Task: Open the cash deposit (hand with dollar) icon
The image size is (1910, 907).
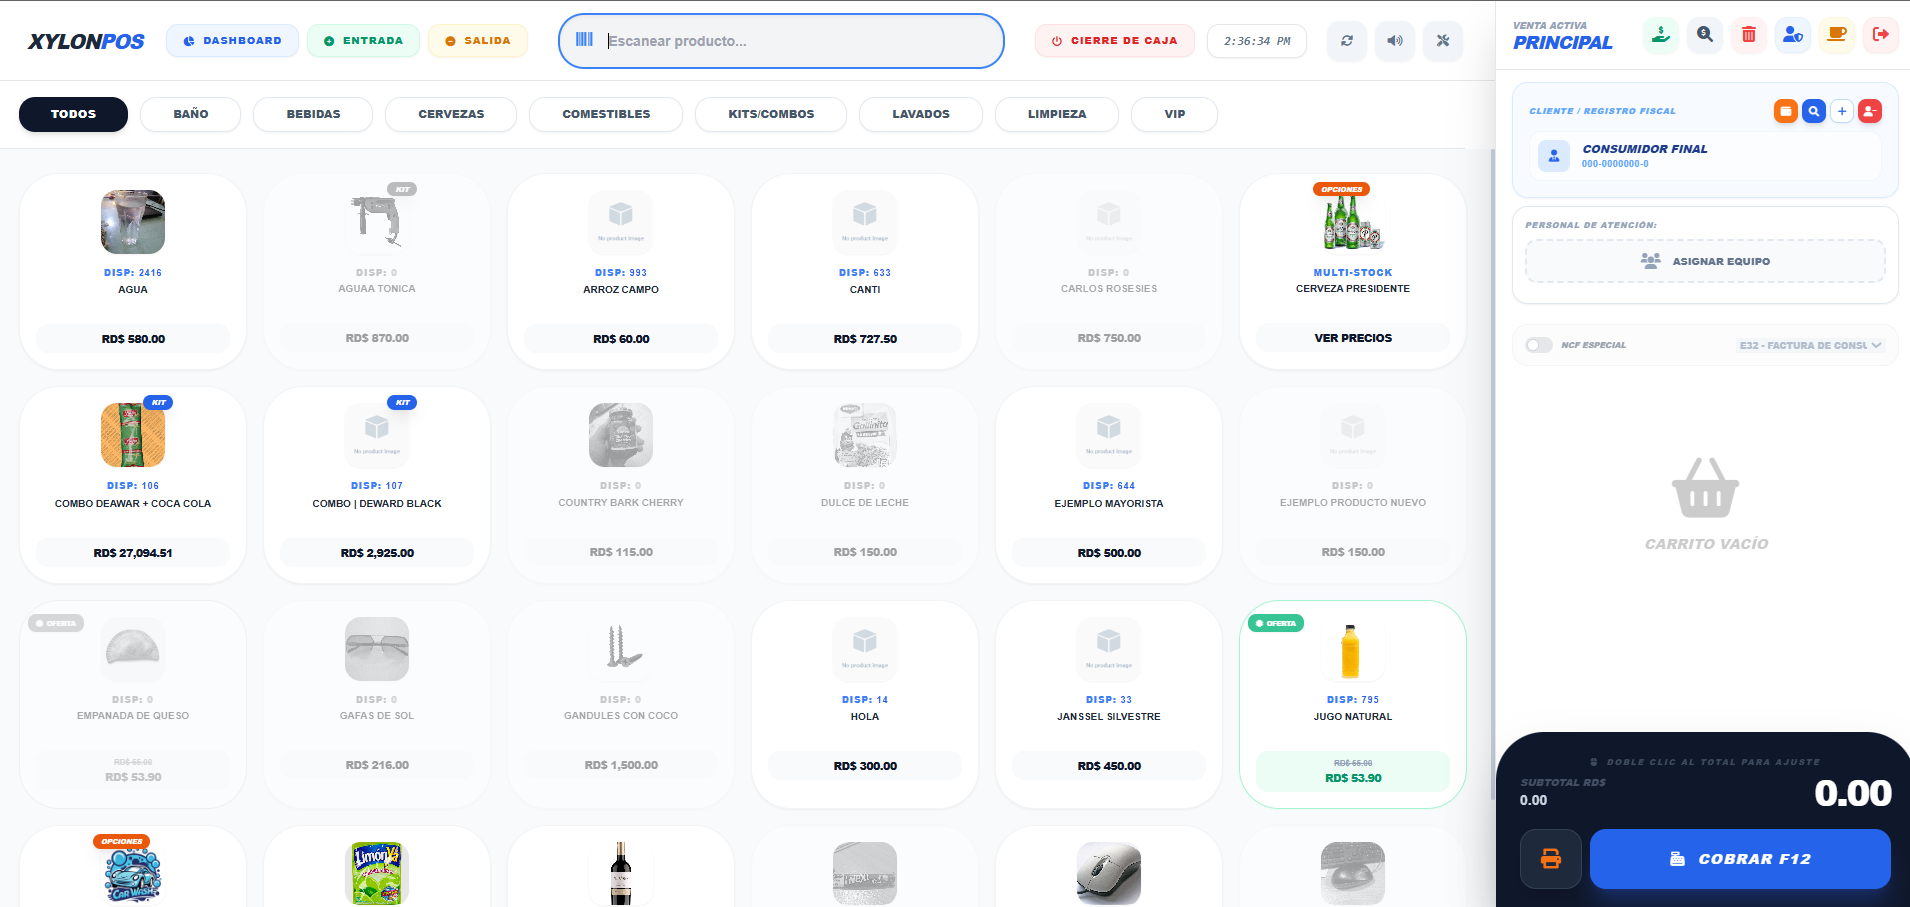Action: [x=1661, y=35]
